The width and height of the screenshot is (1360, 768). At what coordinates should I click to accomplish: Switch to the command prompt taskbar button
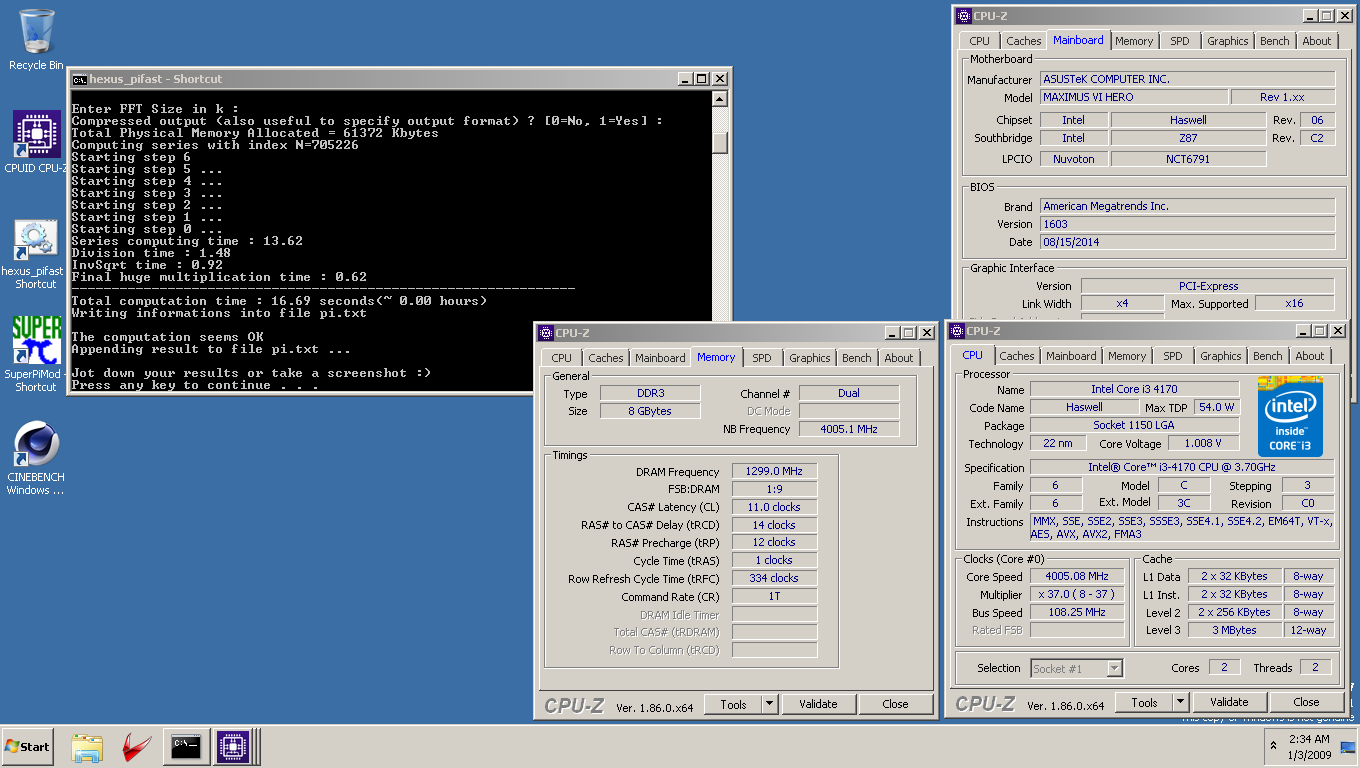click(x=186, y=746)
